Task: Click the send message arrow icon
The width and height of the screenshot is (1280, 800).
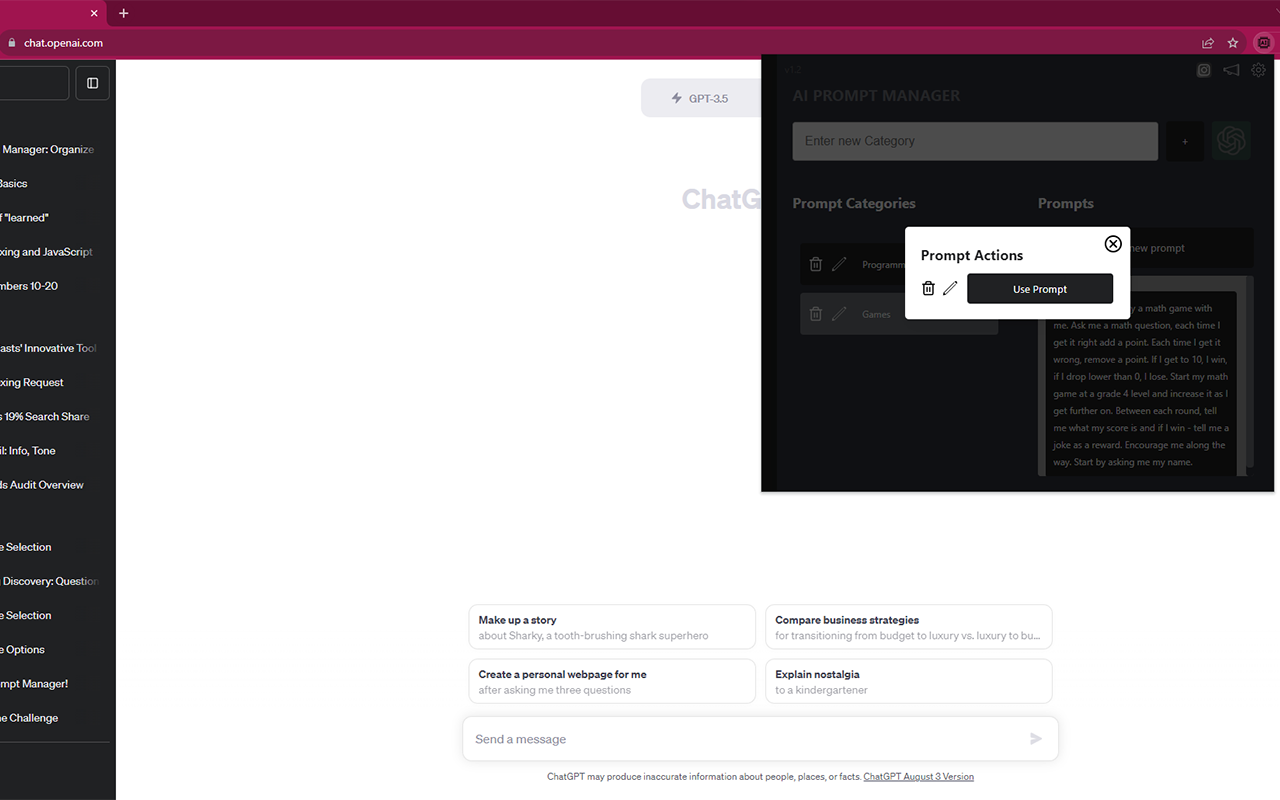Action: [x=1036, y=739]
